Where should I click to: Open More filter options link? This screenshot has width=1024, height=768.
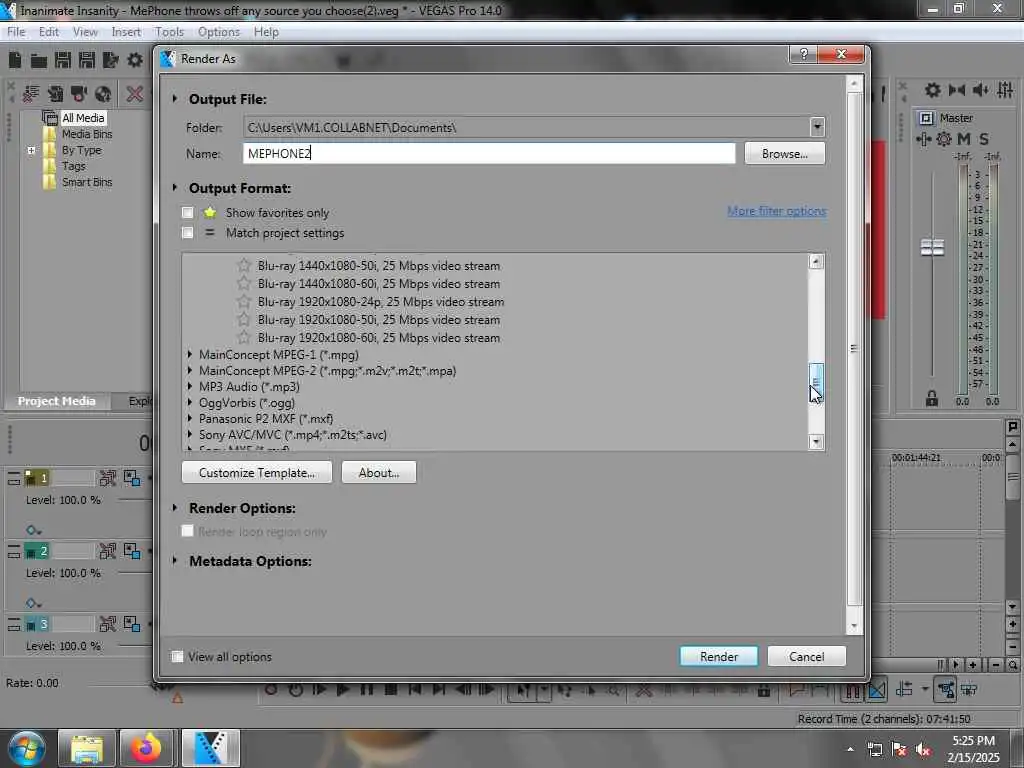[x=776, y=211]
